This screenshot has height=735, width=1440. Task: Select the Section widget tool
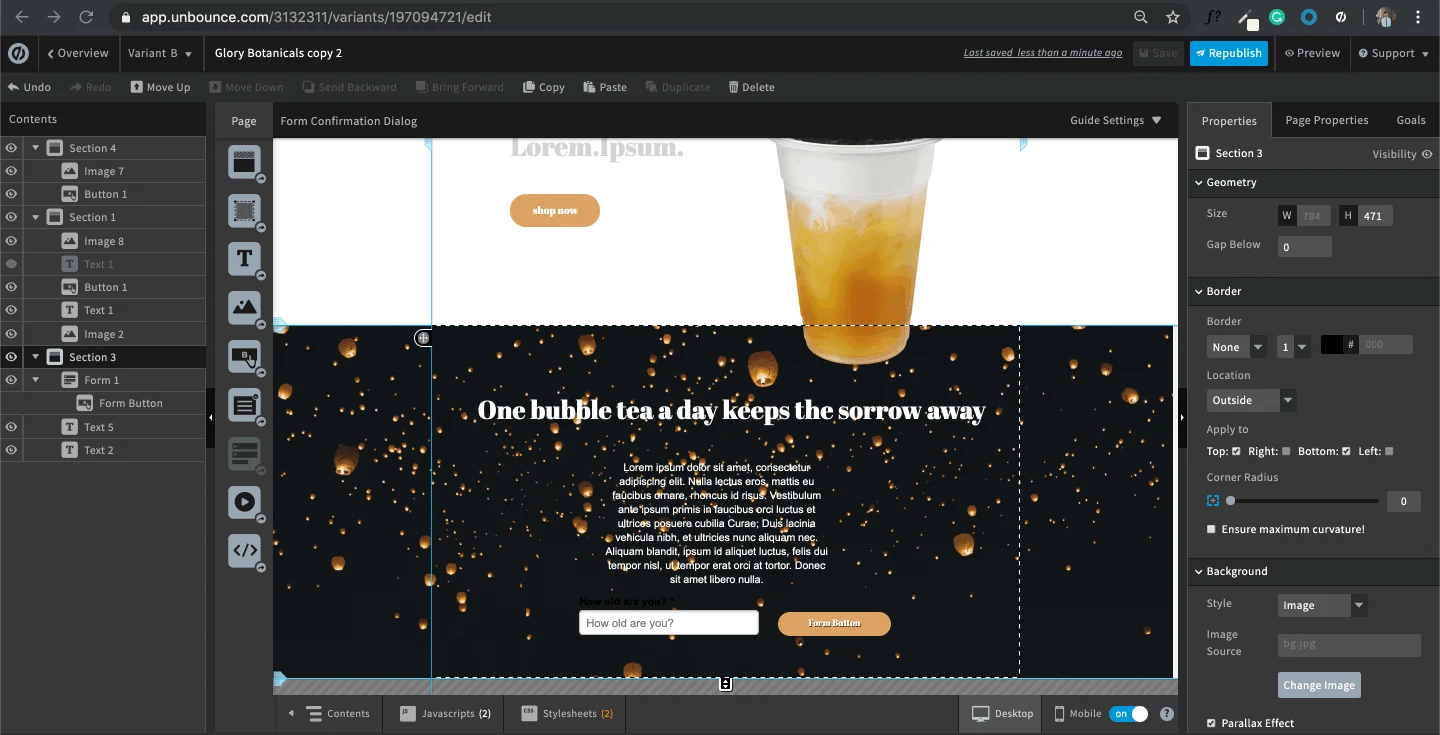click(x=244, y=161)
